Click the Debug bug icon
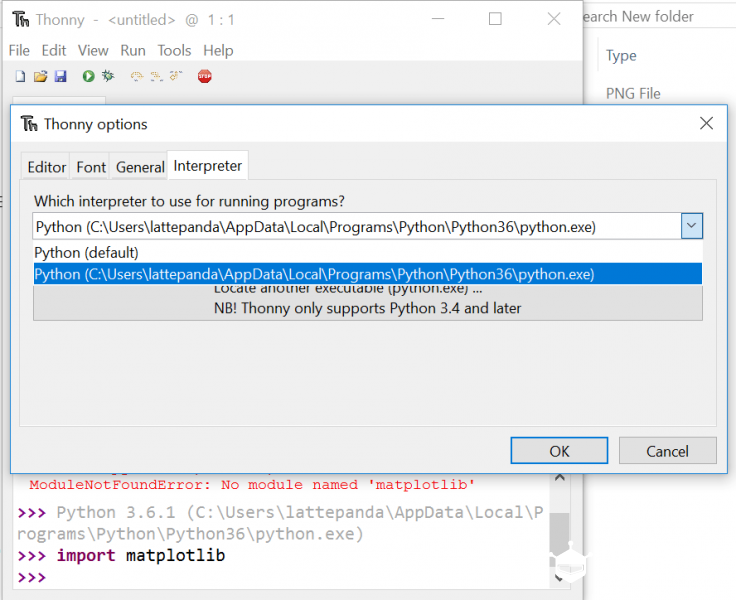The height and width of the screenshot is (600, 736). point(108,76)
